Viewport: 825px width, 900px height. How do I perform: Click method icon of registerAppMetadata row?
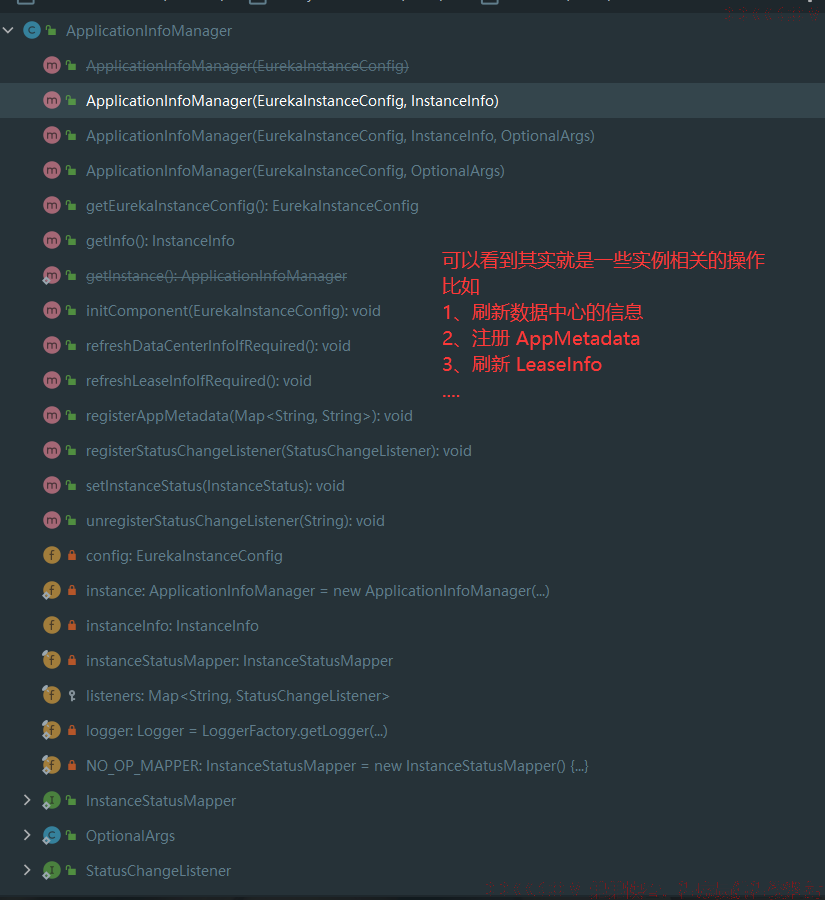[52, 416]
